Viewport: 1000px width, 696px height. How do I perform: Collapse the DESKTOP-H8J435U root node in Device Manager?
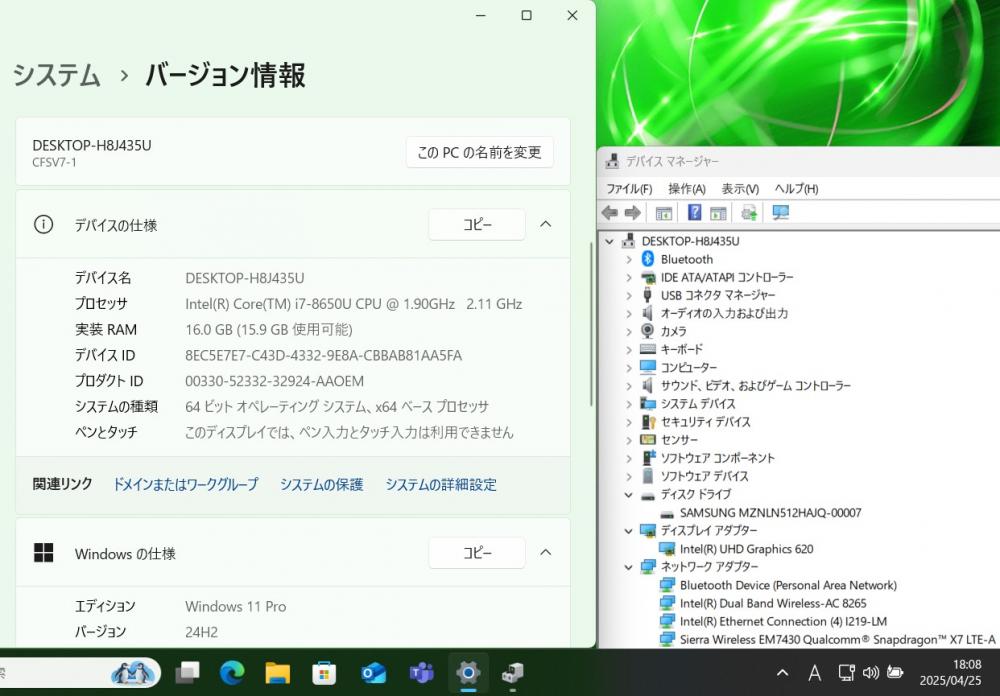[610, 241]
